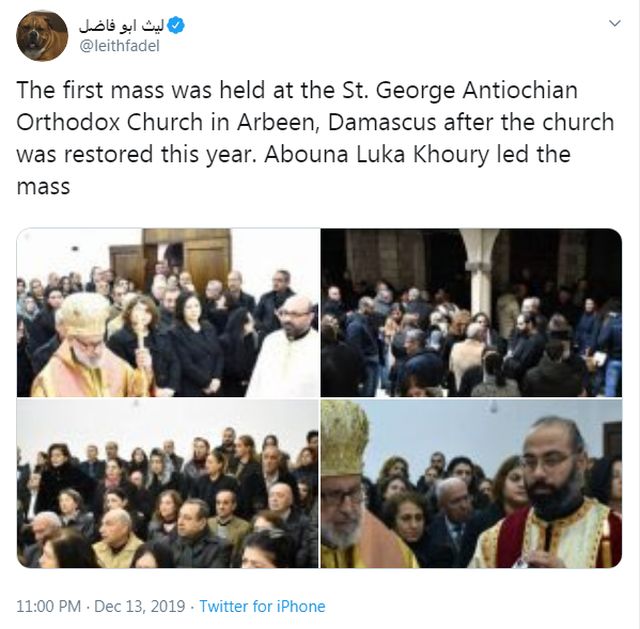View bottom-left photo of seated congregation
Viewport: 640px width, 629px height.
pos(168,483)
